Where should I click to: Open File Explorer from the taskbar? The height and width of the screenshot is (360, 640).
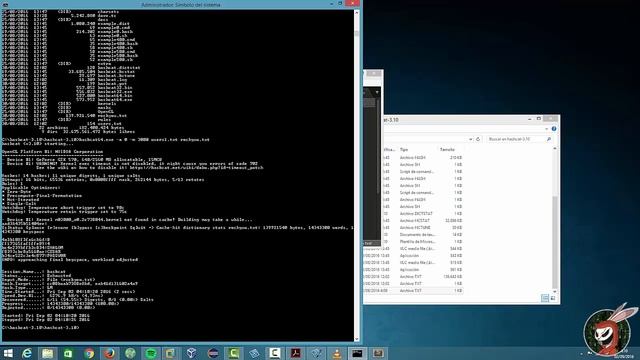click(48, 353)
